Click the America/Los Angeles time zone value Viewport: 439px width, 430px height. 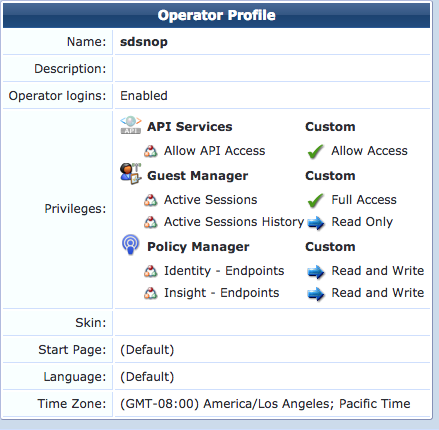(265, 404)
